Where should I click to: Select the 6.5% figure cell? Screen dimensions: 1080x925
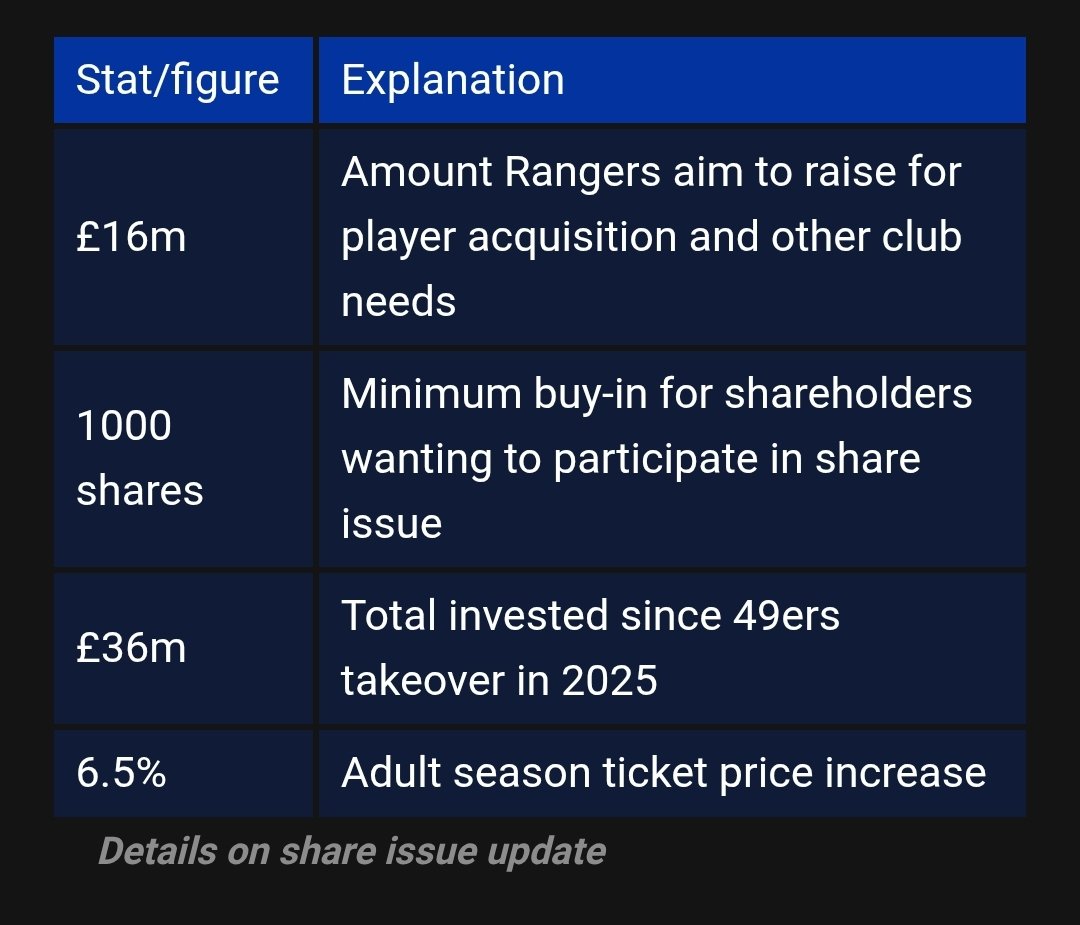pos(121,773)
